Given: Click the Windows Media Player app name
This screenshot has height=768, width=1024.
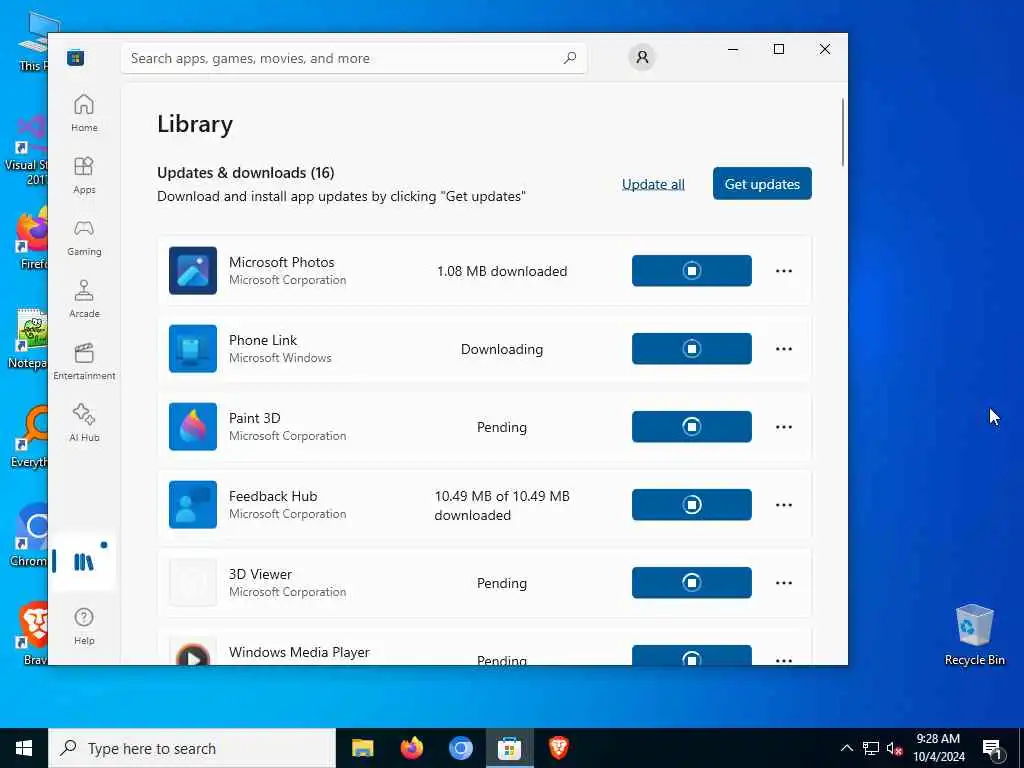Looking at the screenshot, I should coord(299,652).
